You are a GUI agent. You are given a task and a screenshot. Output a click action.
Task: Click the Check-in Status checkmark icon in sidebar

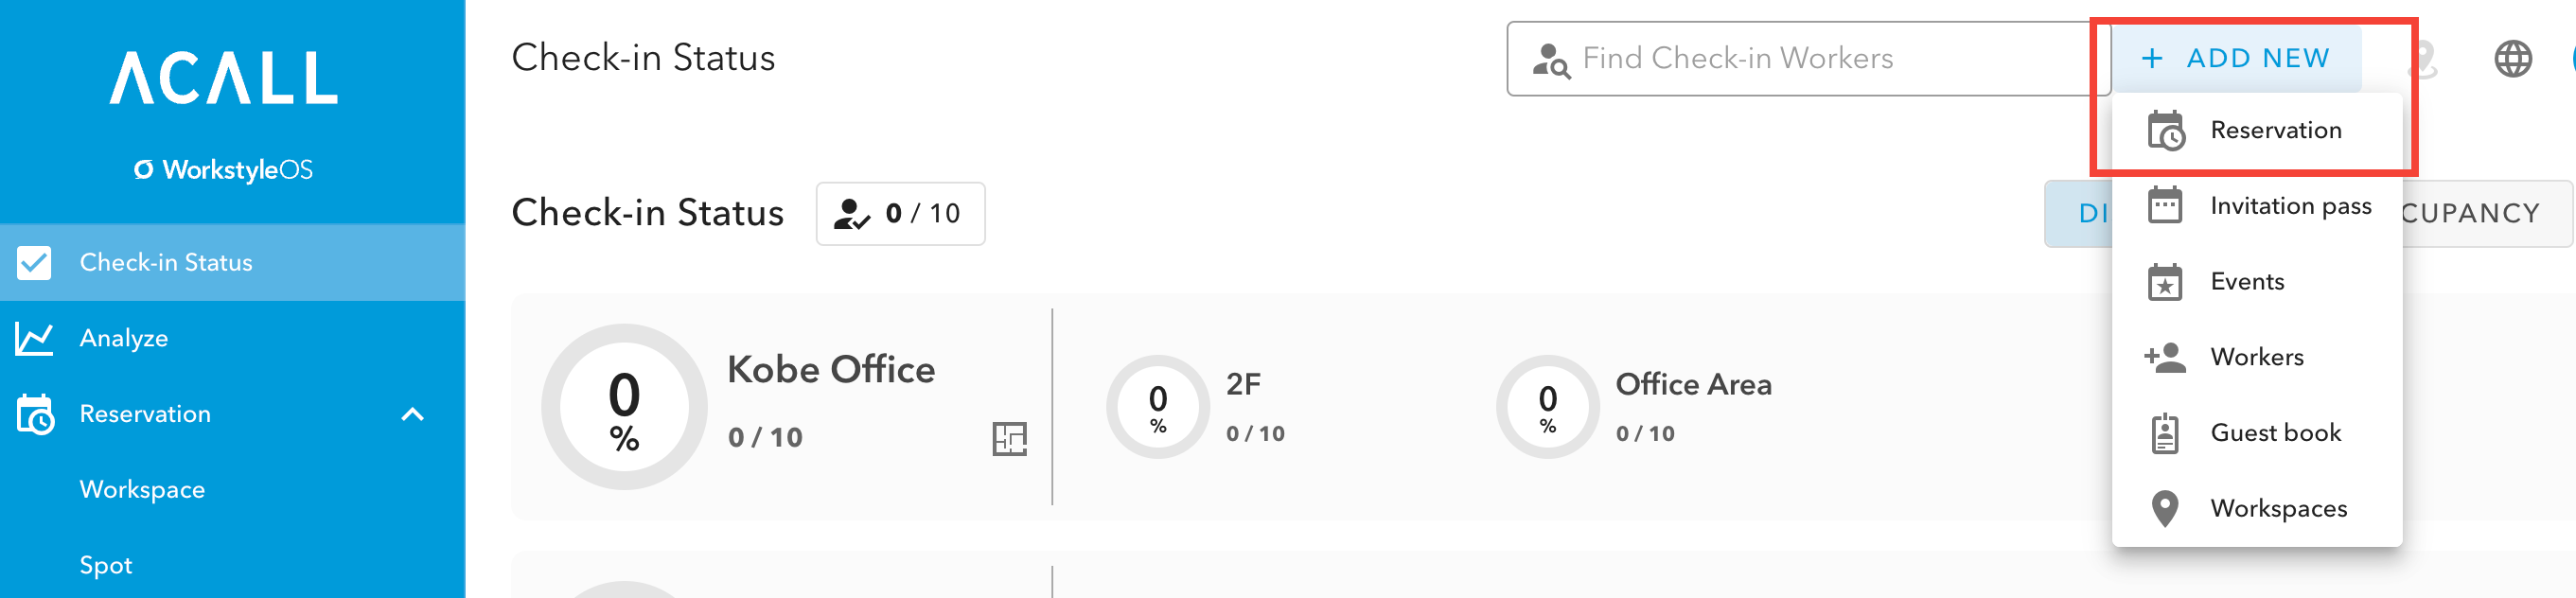tap(34, 263)
